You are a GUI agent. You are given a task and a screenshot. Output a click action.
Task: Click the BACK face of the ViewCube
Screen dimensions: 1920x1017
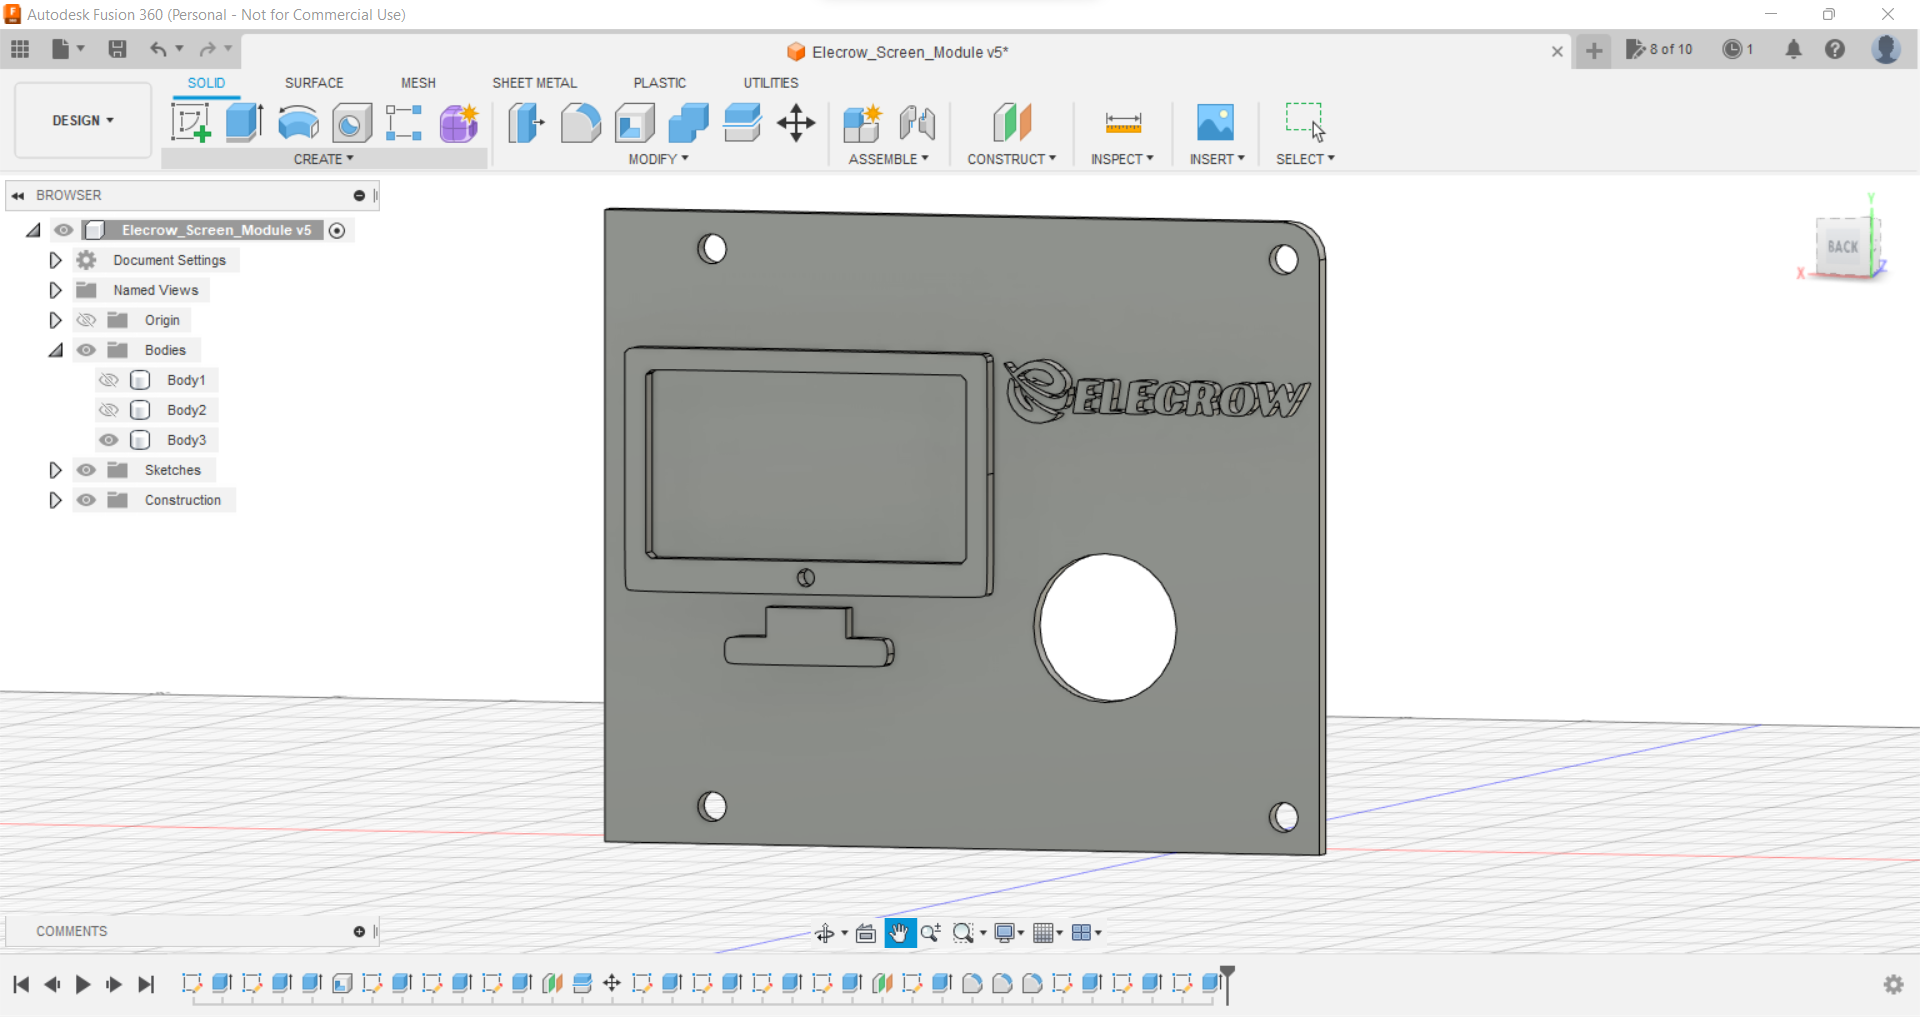pos(1842,246)
